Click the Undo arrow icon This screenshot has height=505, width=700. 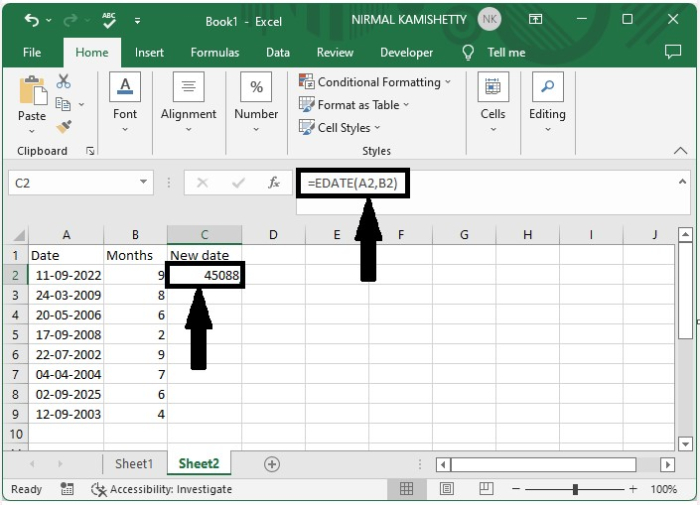point(32,20)
